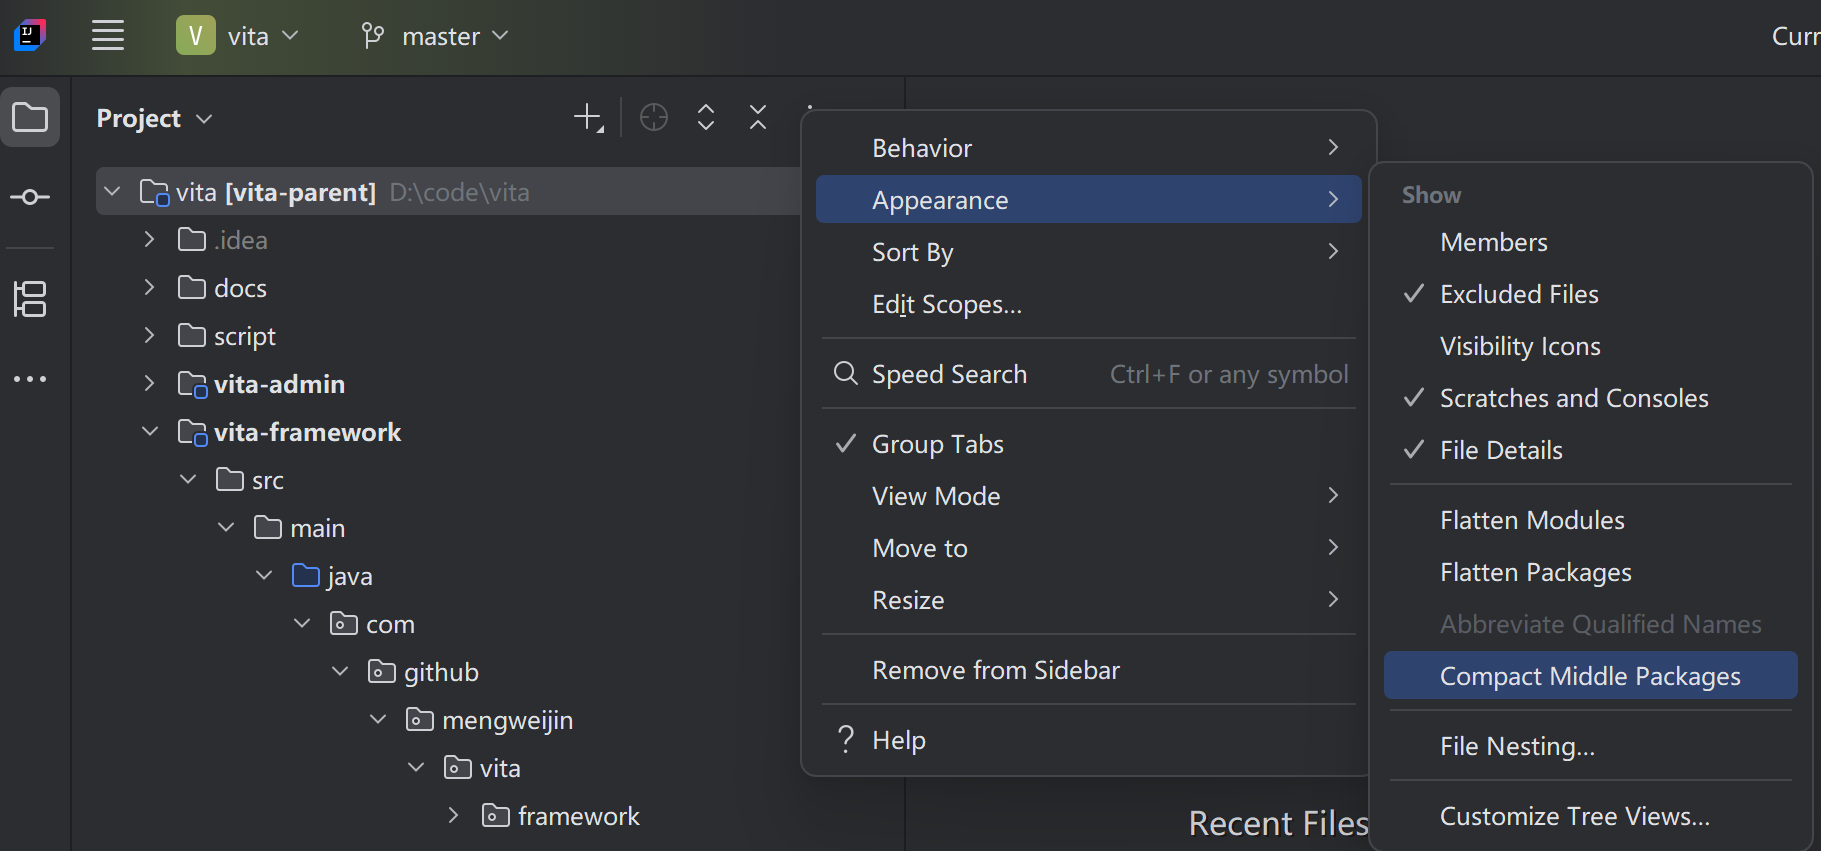Click Customize Tree Views... option
Screen dimensions: 1821x851
click(1574, 816)
